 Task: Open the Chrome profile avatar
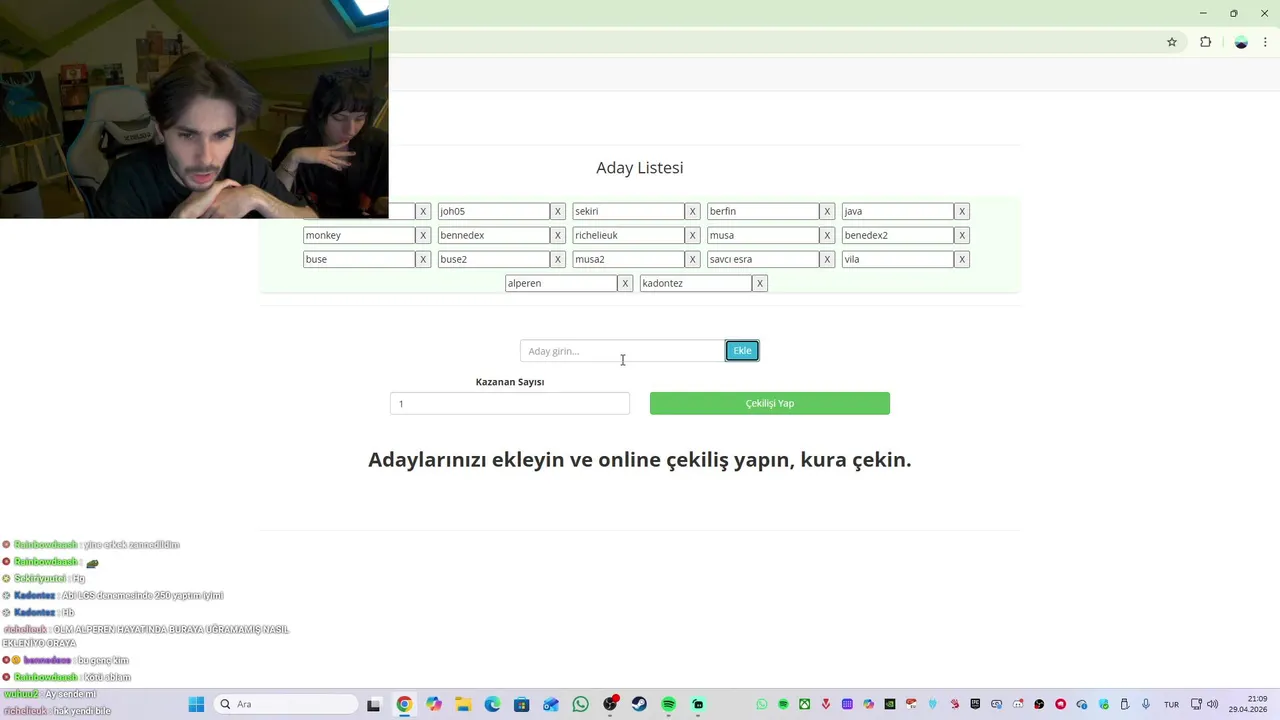(1241, 42)
